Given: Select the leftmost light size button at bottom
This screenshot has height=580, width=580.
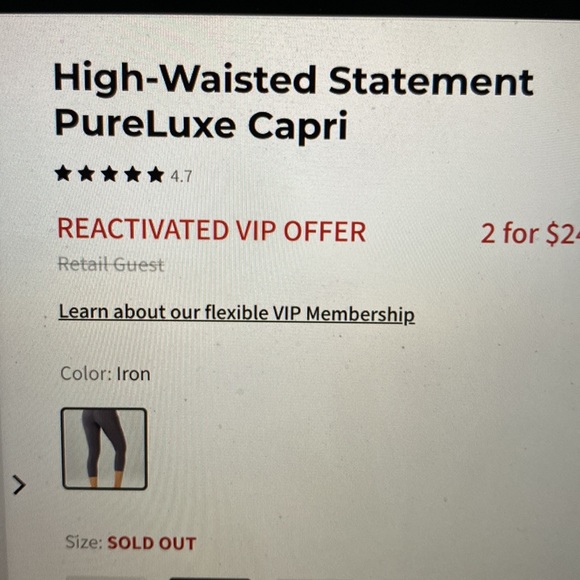Looking at the screenshot, I should [104, 578].
